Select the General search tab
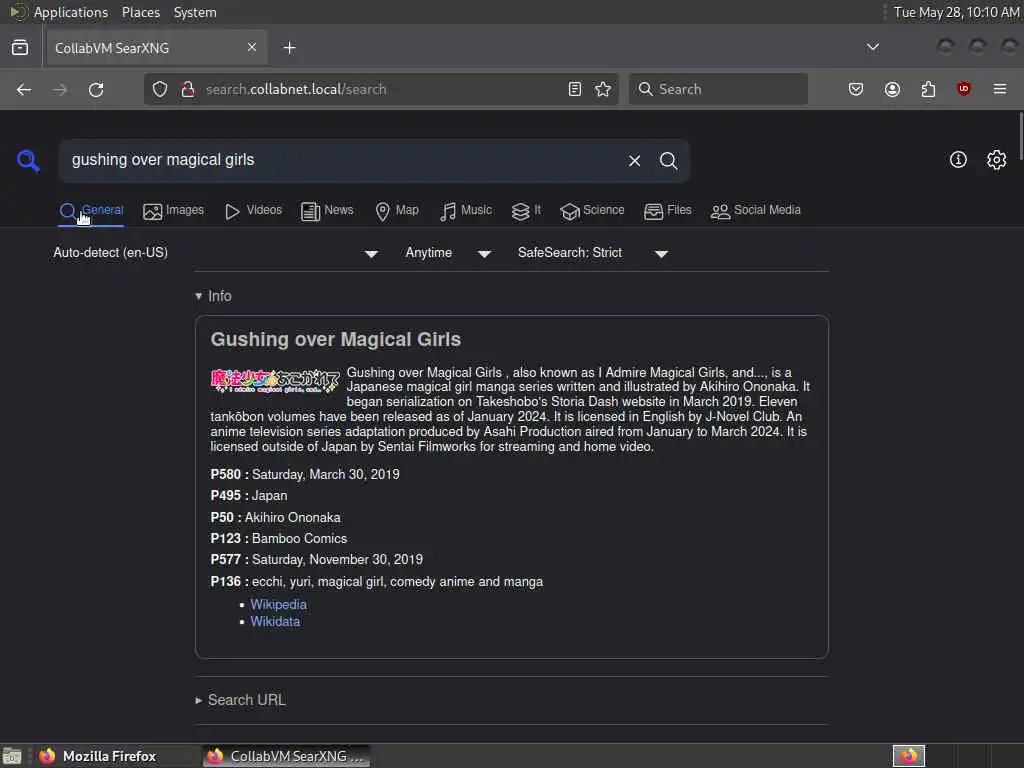Viewport: 1024px width, 768px height. tap(91, 211)
